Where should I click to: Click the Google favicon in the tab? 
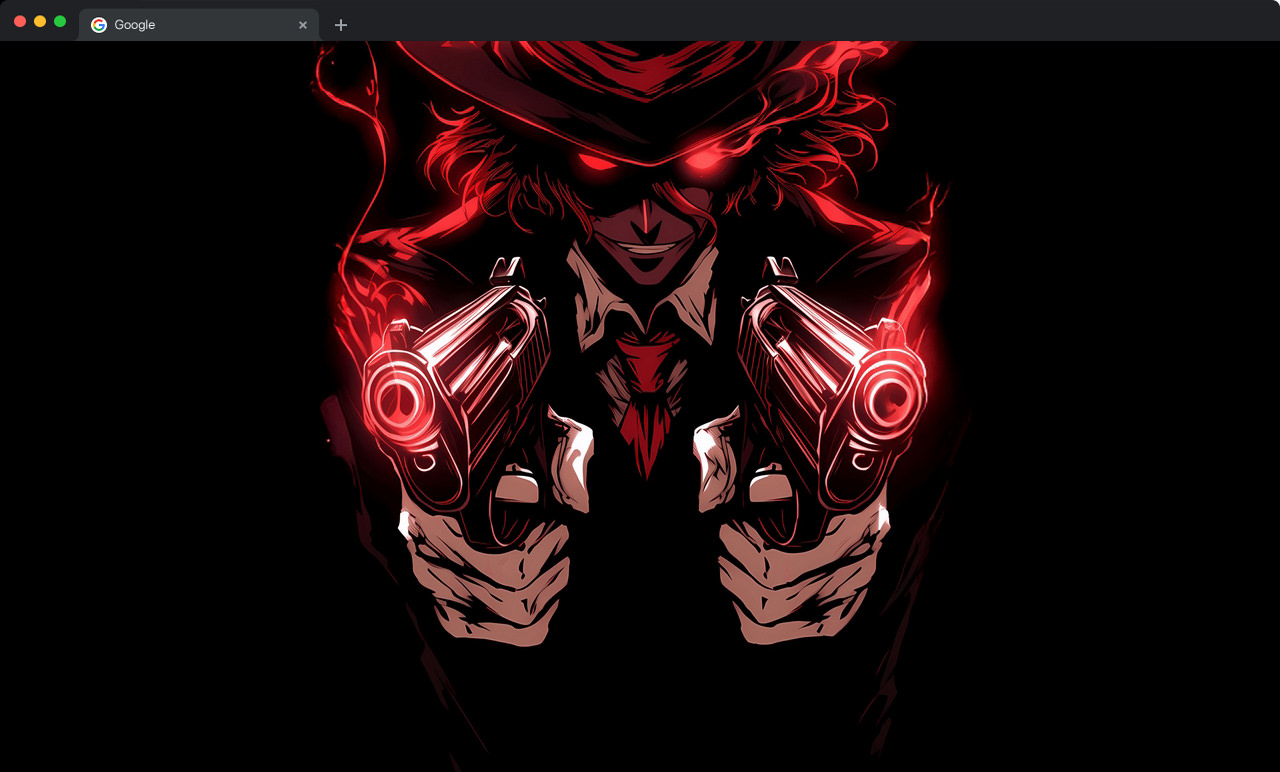click(x=99, y=25)
